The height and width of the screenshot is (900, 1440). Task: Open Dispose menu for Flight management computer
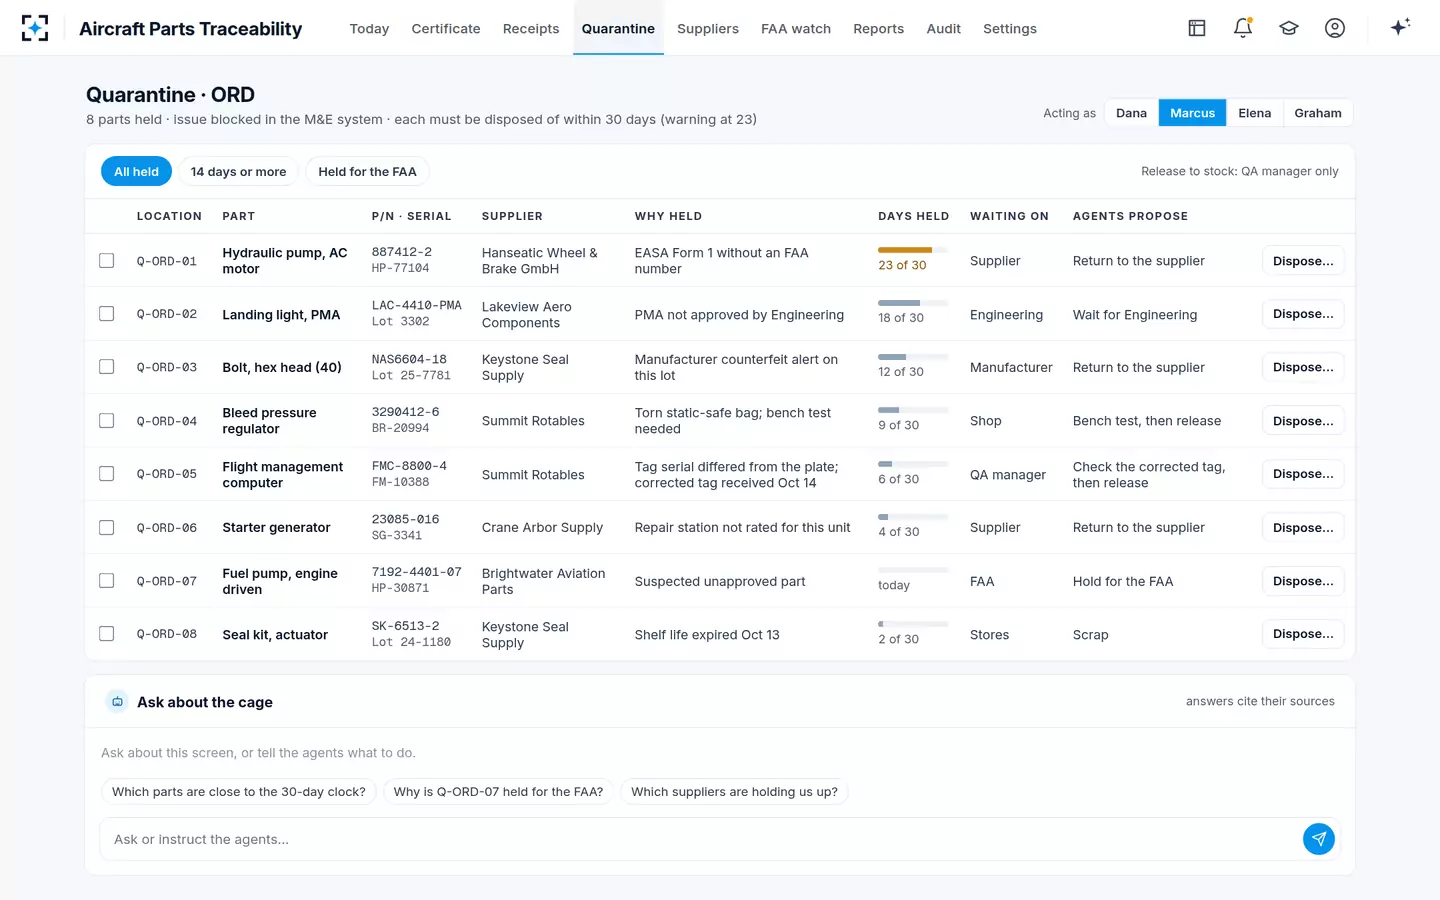coord(1303,474)
